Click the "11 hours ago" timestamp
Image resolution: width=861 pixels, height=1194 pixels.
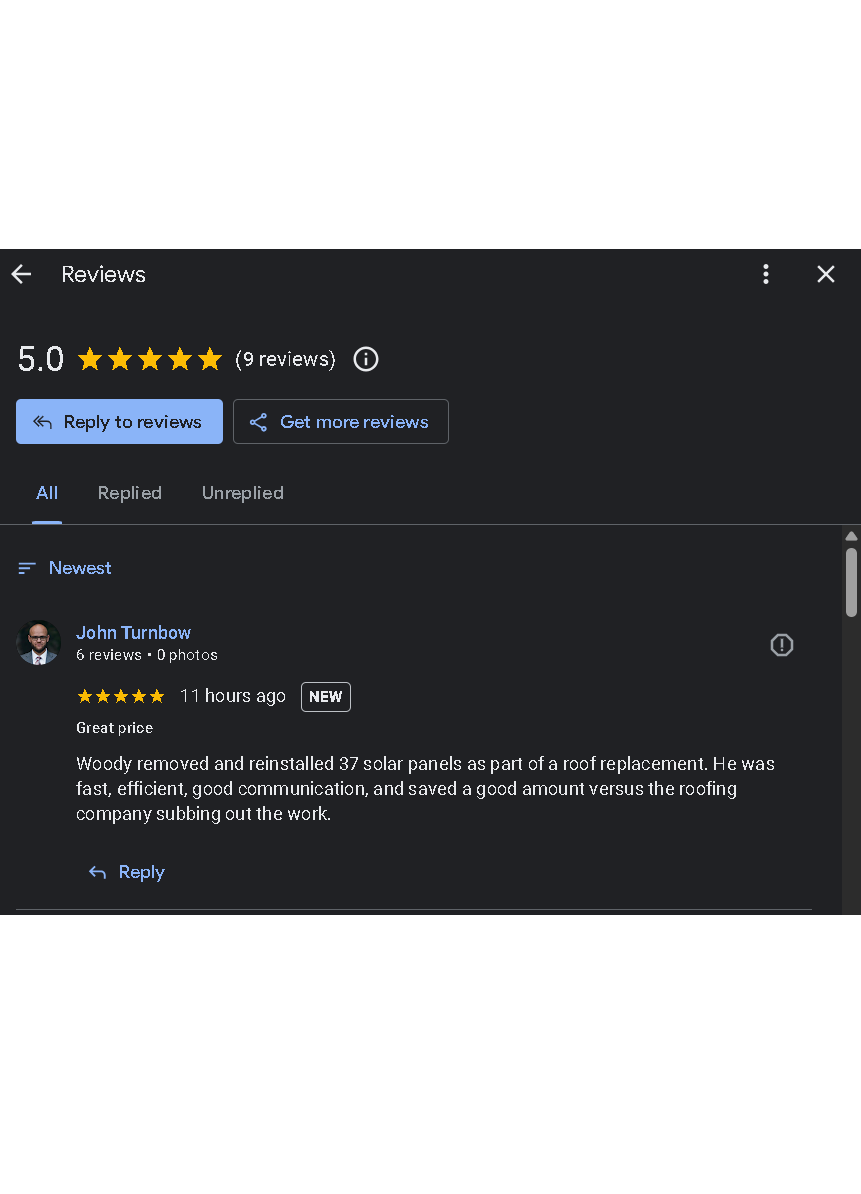pos(233,696)
